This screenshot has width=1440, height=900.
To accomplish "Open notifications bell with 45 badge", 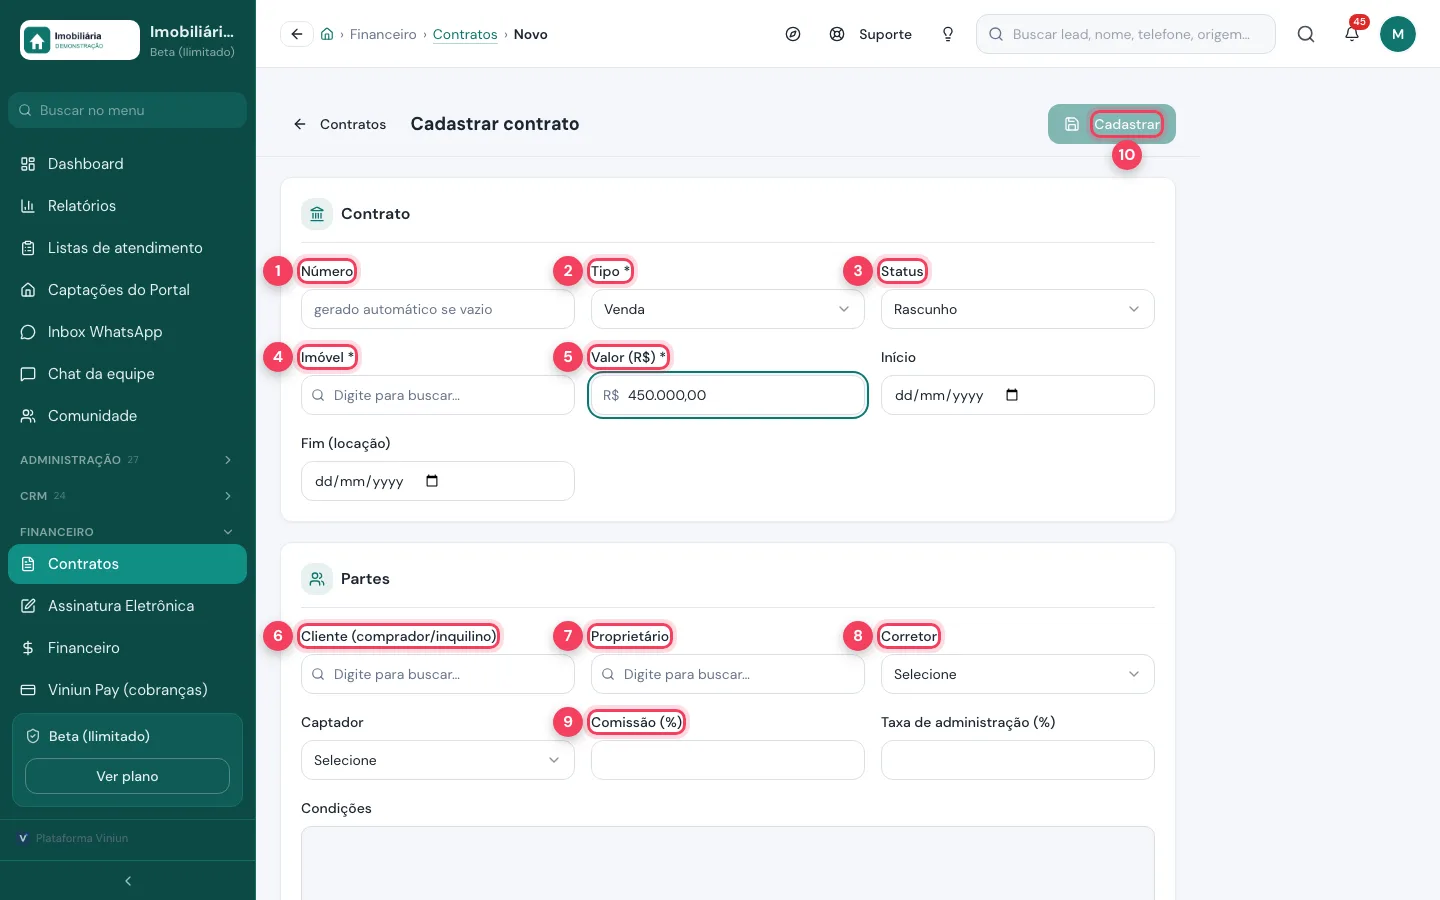I will pyautogui.click(x=1352, y=34).
